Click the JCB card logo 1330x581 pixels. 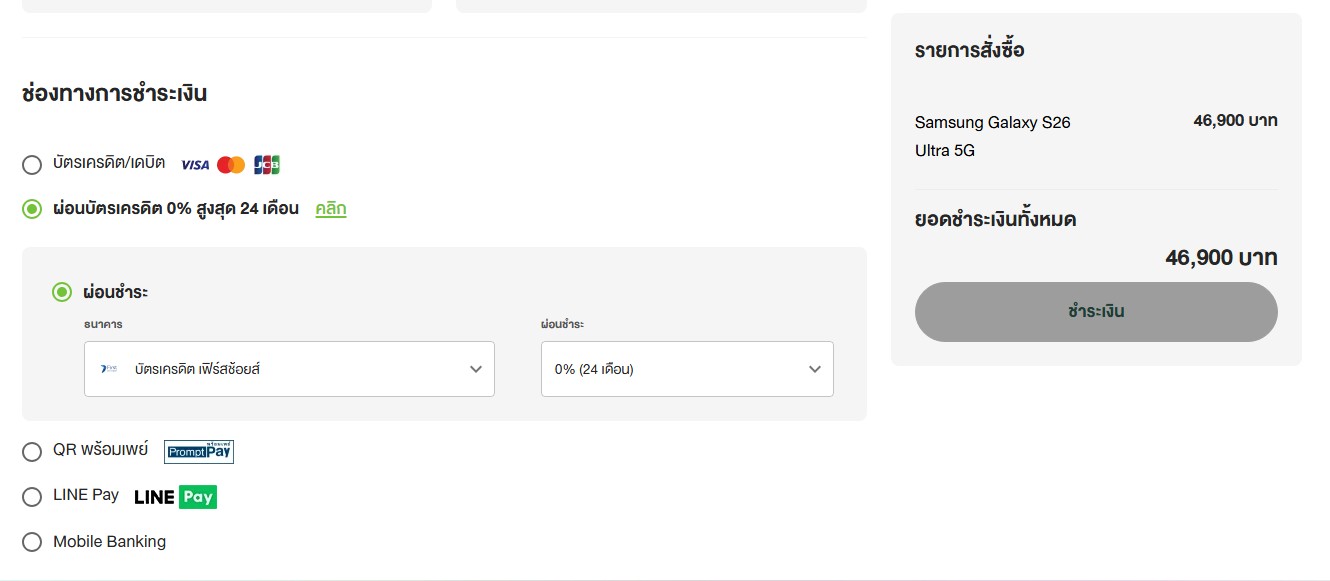(267, 165)
